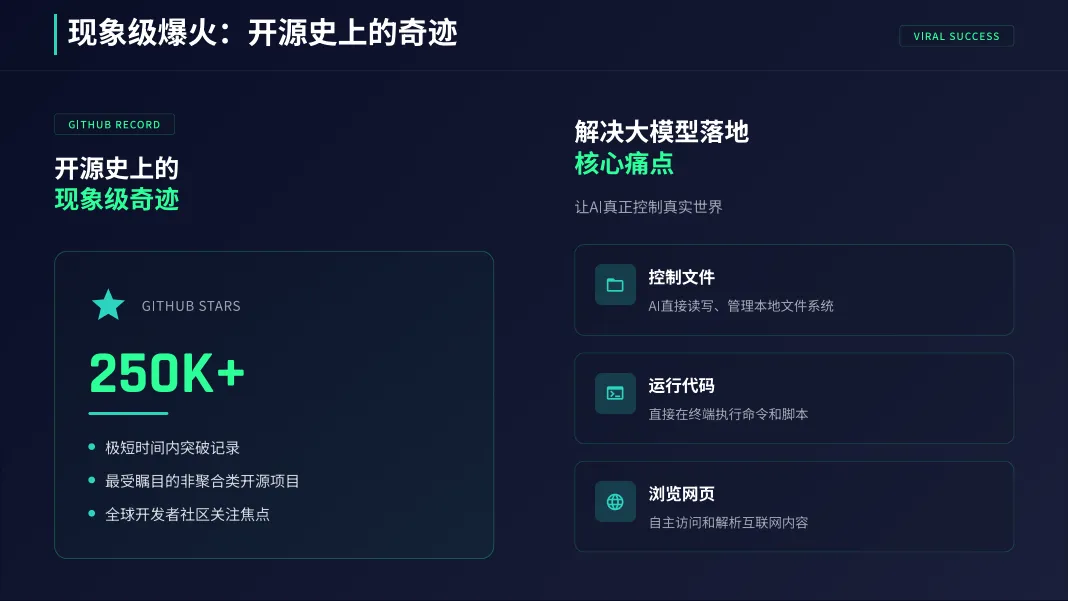Click the slide title 现象级爆火：开源史上的奇迹
The width and height of the screenshot is (1068, 601).
(x=263, y=33)
